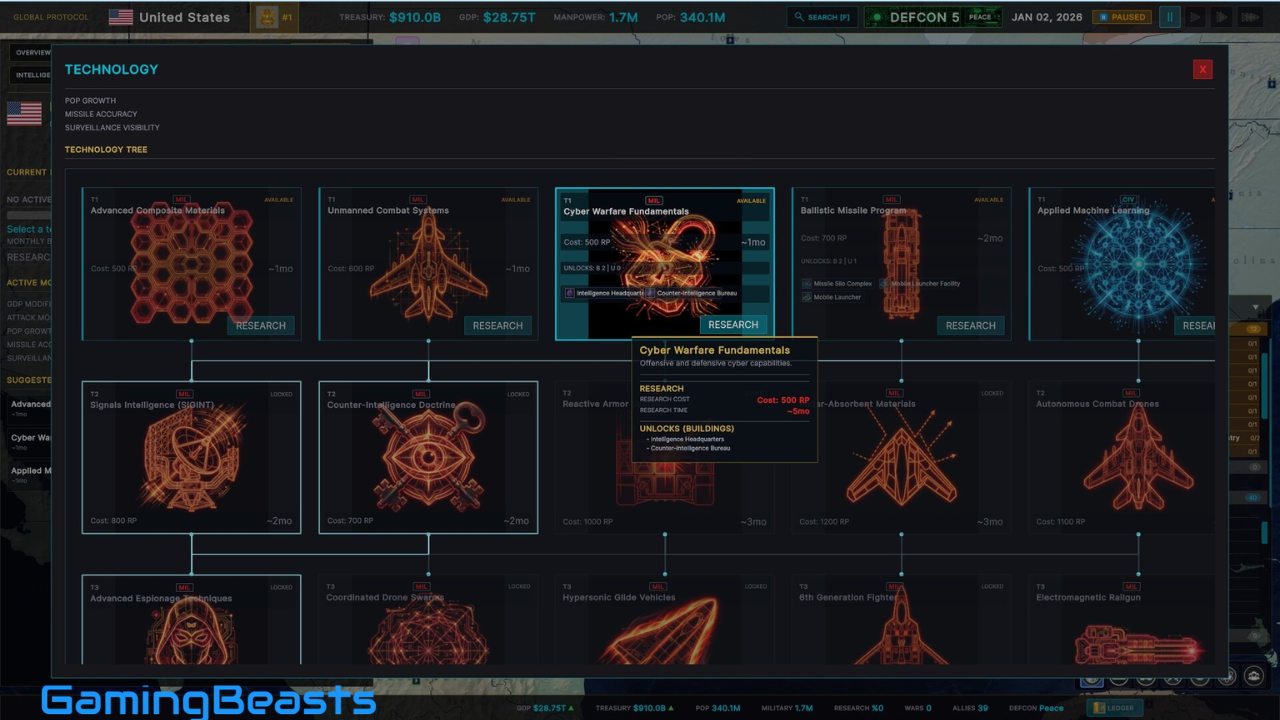Select the Autonomous Combat Drones icon
Screen dimensions: 1280x720
[1138, 459]
